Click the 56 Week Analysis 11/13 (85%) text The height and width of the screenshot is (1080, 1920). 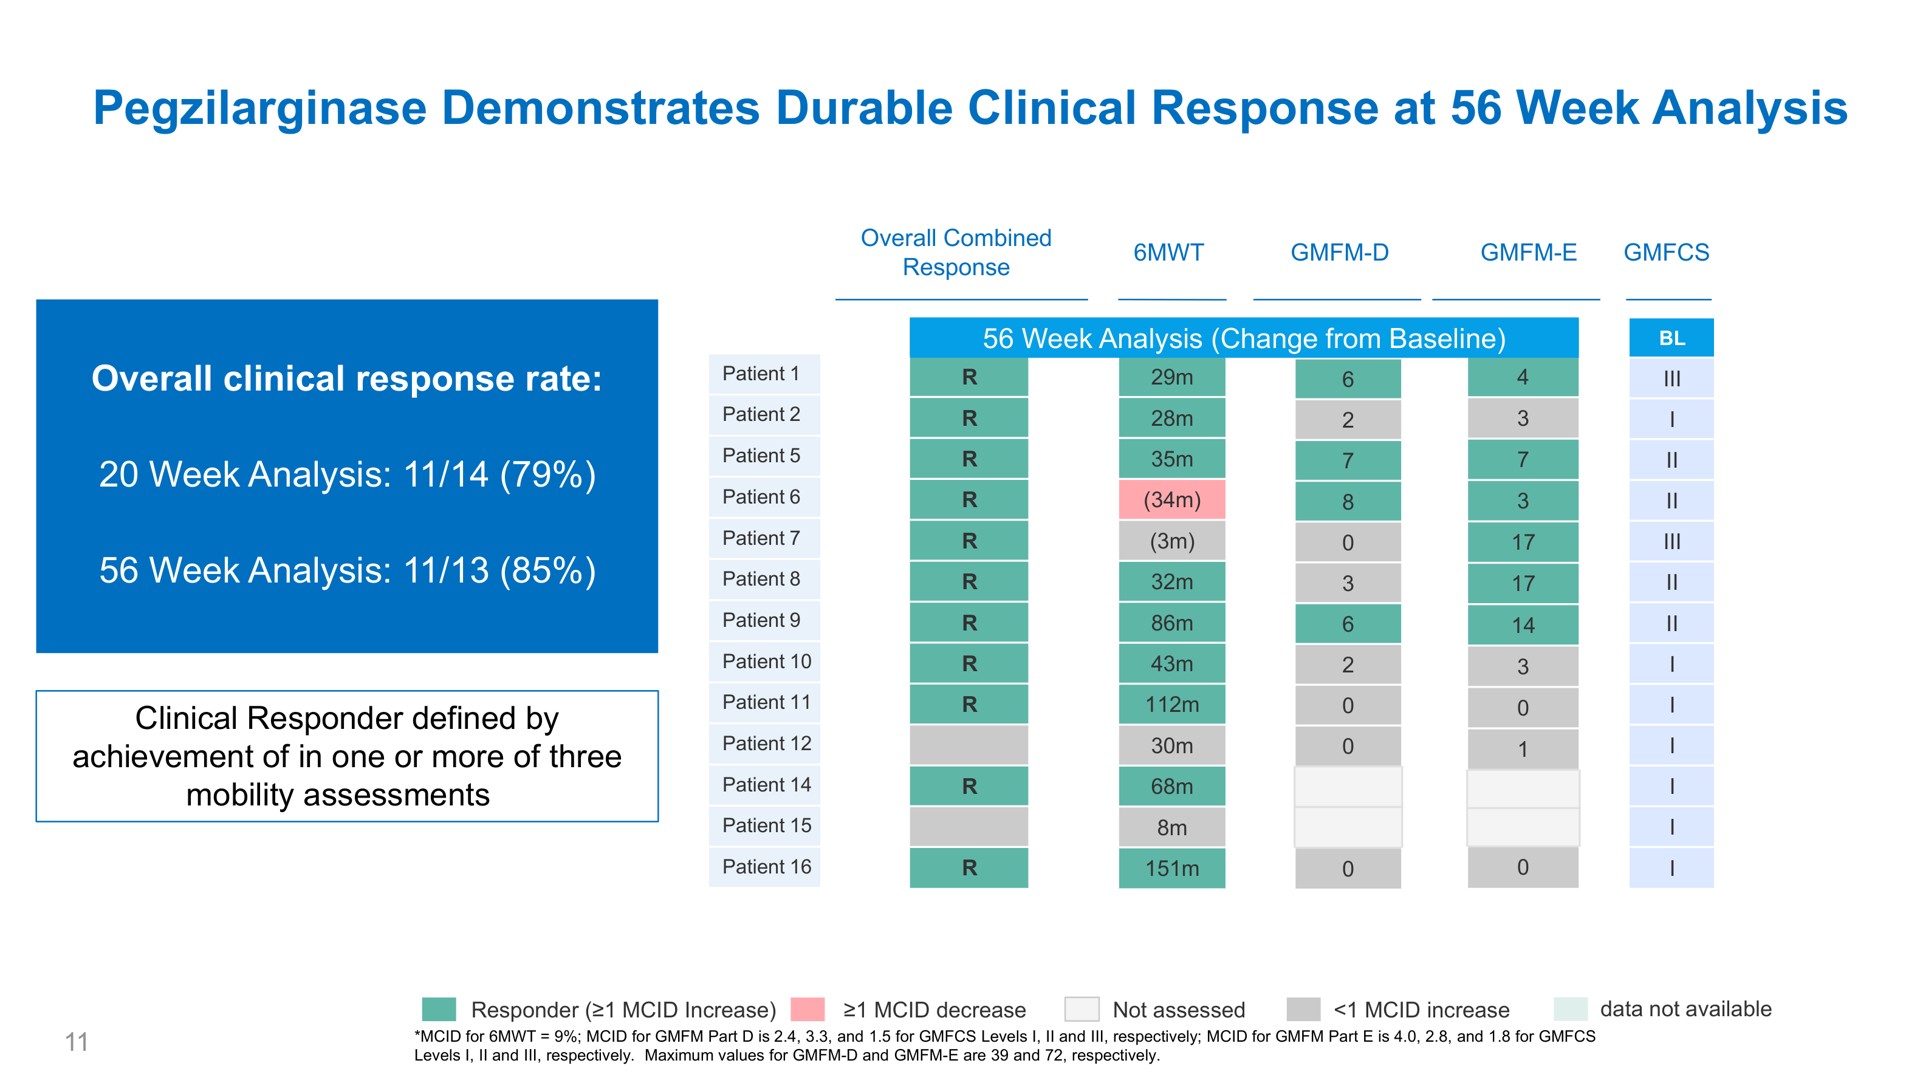pos(347,570)
